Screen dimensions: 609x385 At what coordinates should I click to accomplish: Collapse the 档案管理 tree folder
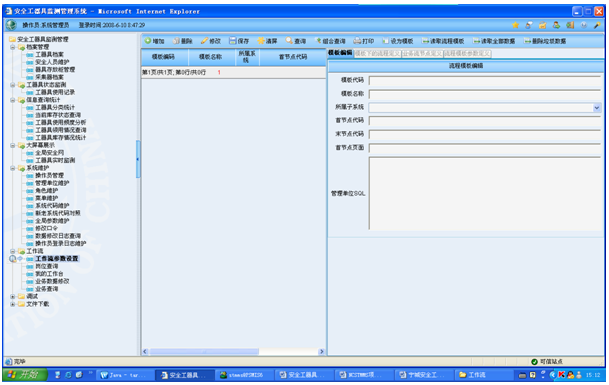point(13,47)
